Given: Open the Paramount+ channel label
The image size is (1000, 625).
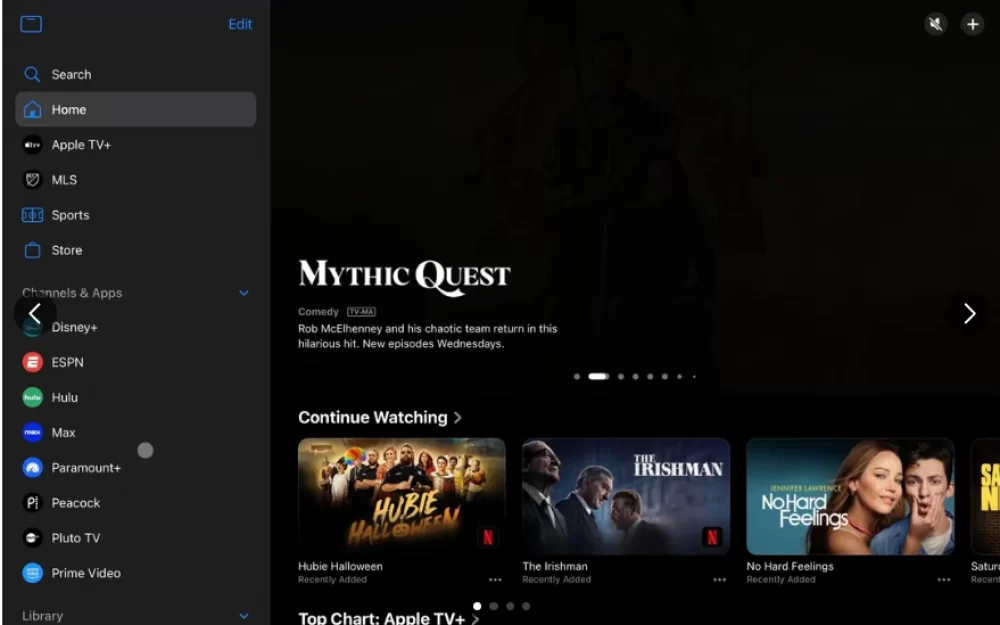Looking at the screenshot, I should coord(86,467).
